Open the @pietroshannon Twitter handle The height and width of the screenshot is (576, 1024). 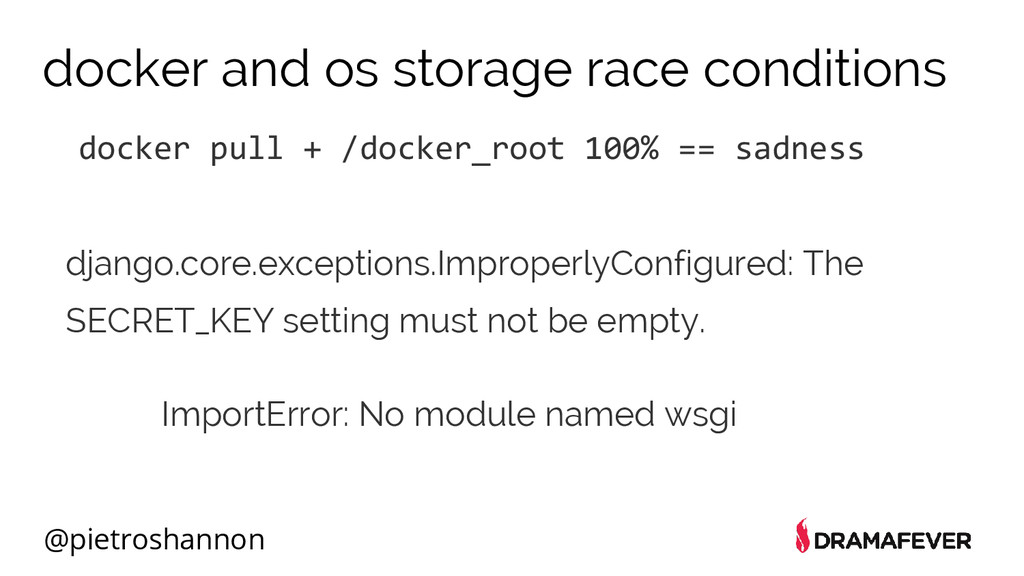(154, 540)
